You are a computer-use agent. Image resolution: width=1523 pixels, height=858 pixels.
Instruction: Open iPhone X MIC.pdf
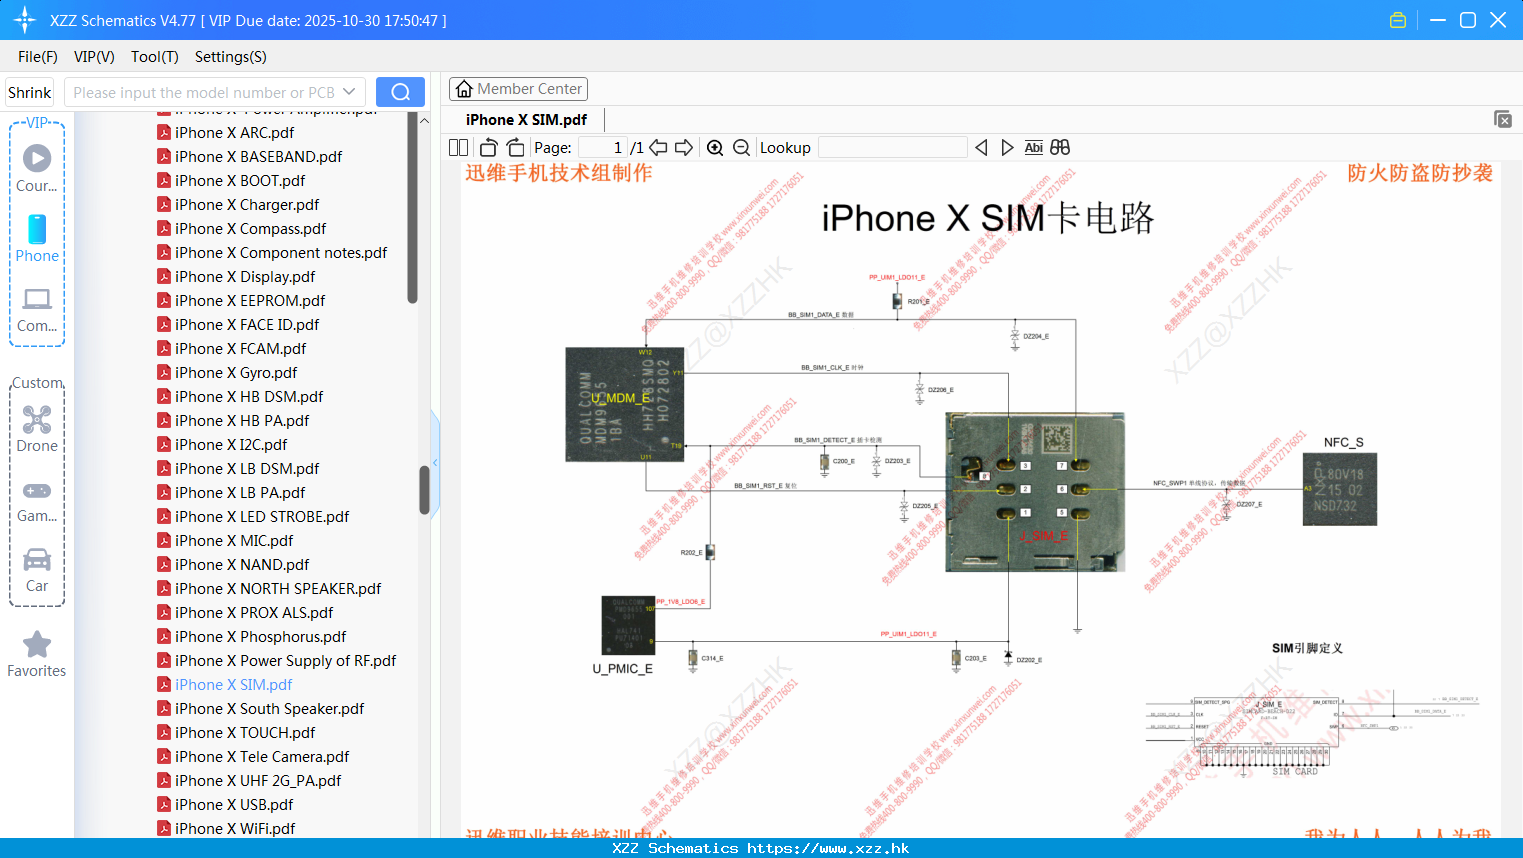pos(234,540)
